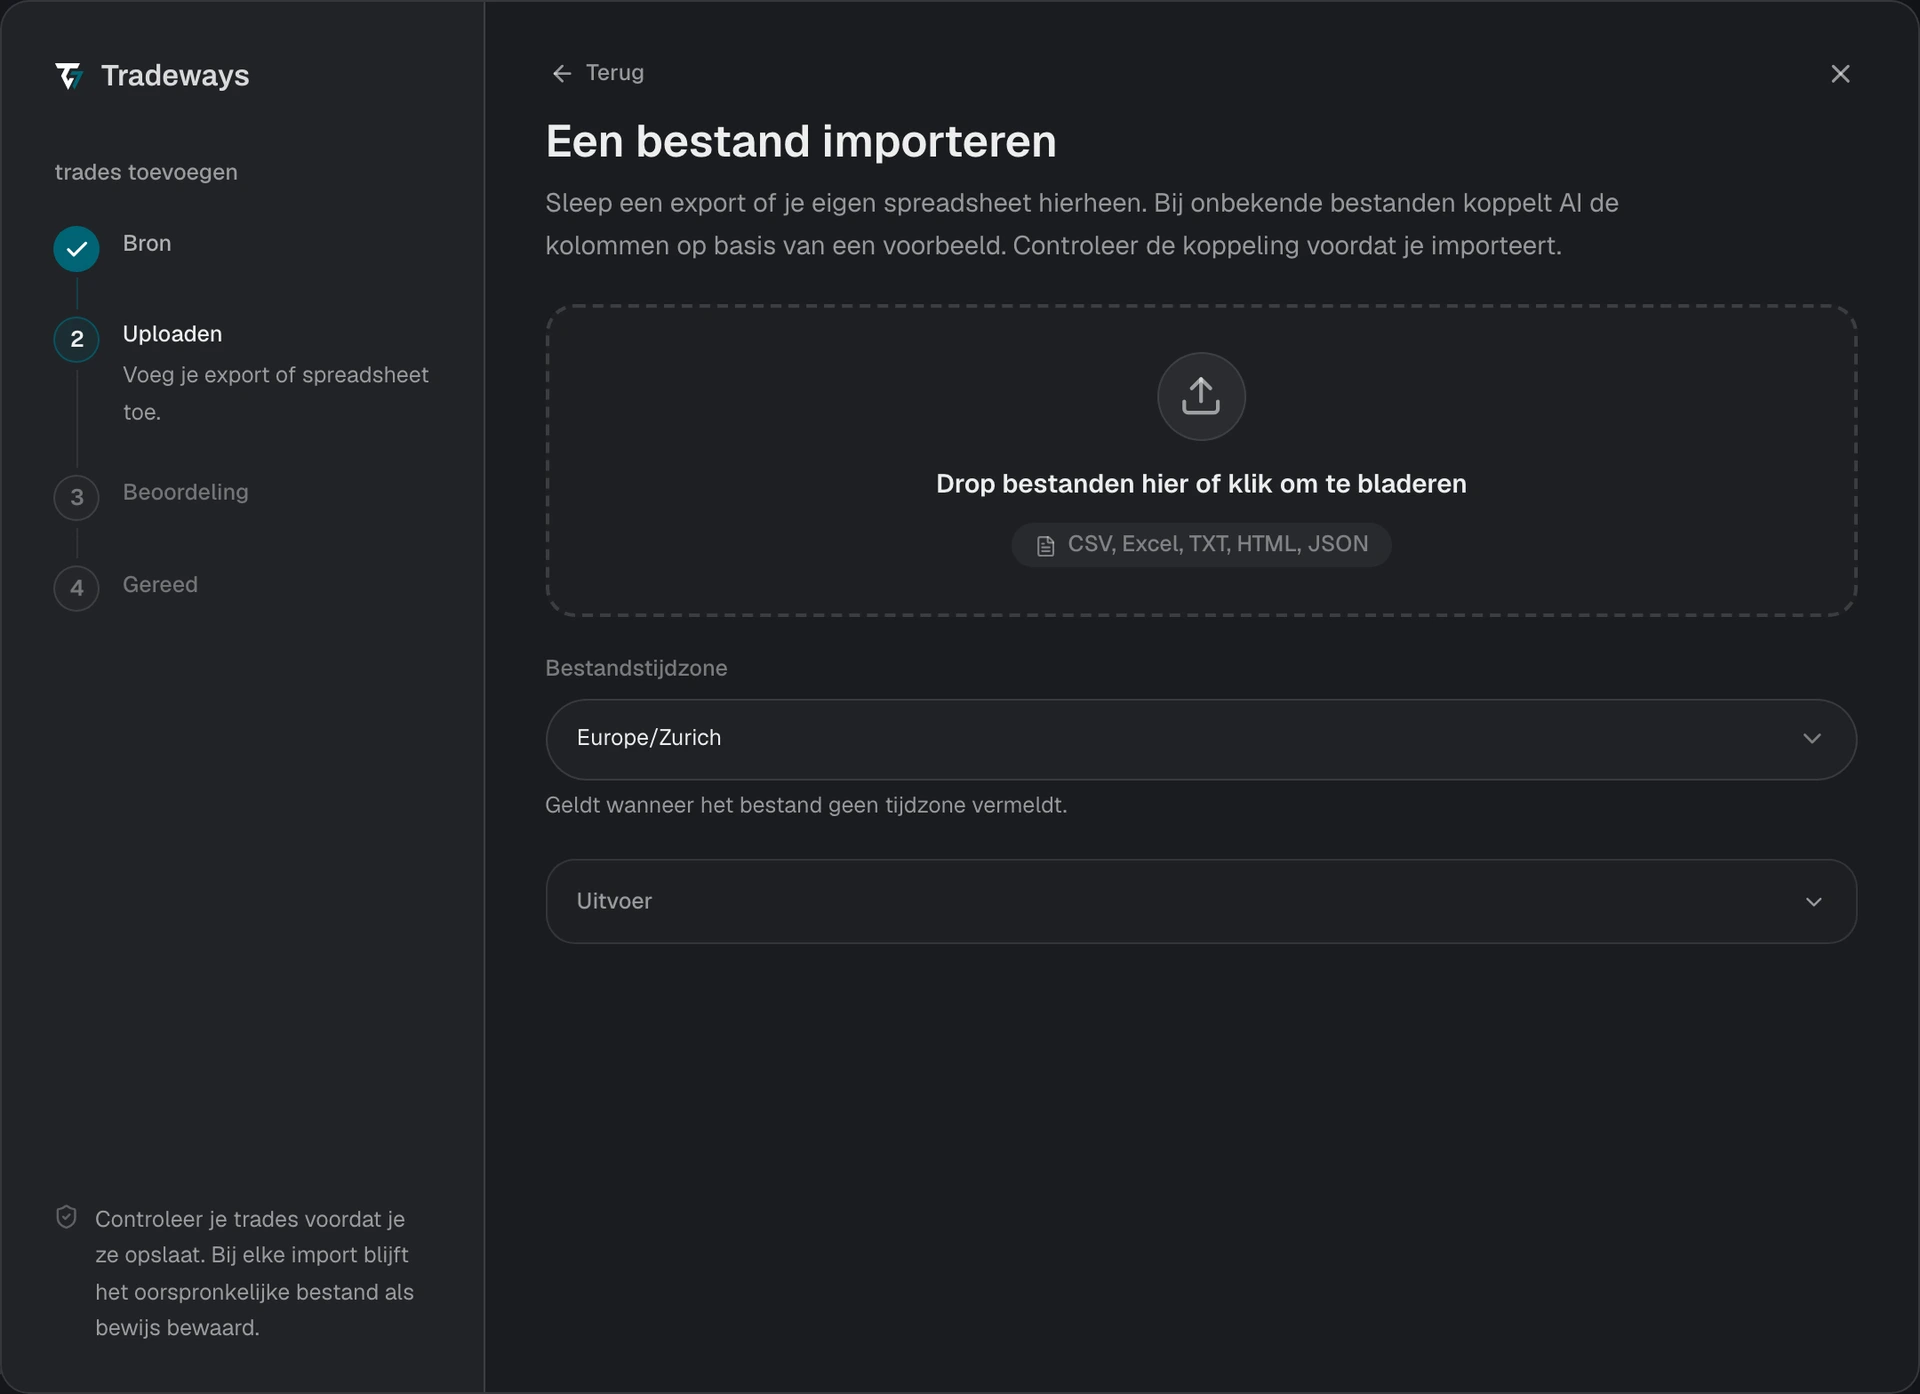Click the 'trades toevoegen' heading
The height and width of the screenshot is (1394, 1920).
(146, 172)
